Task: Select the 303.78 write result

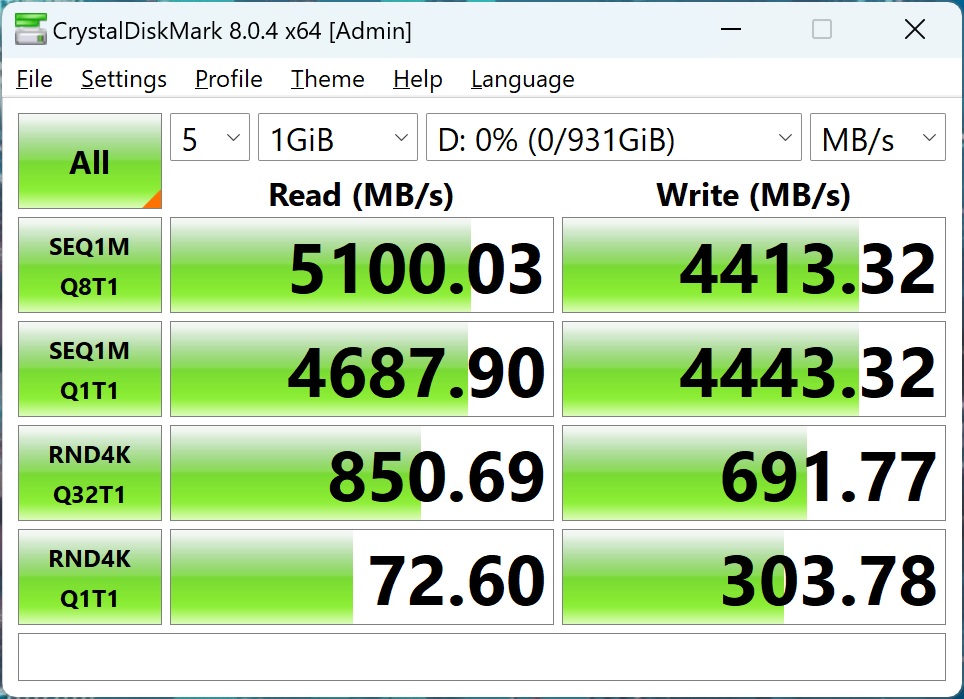Action: [x=754, y=577]
